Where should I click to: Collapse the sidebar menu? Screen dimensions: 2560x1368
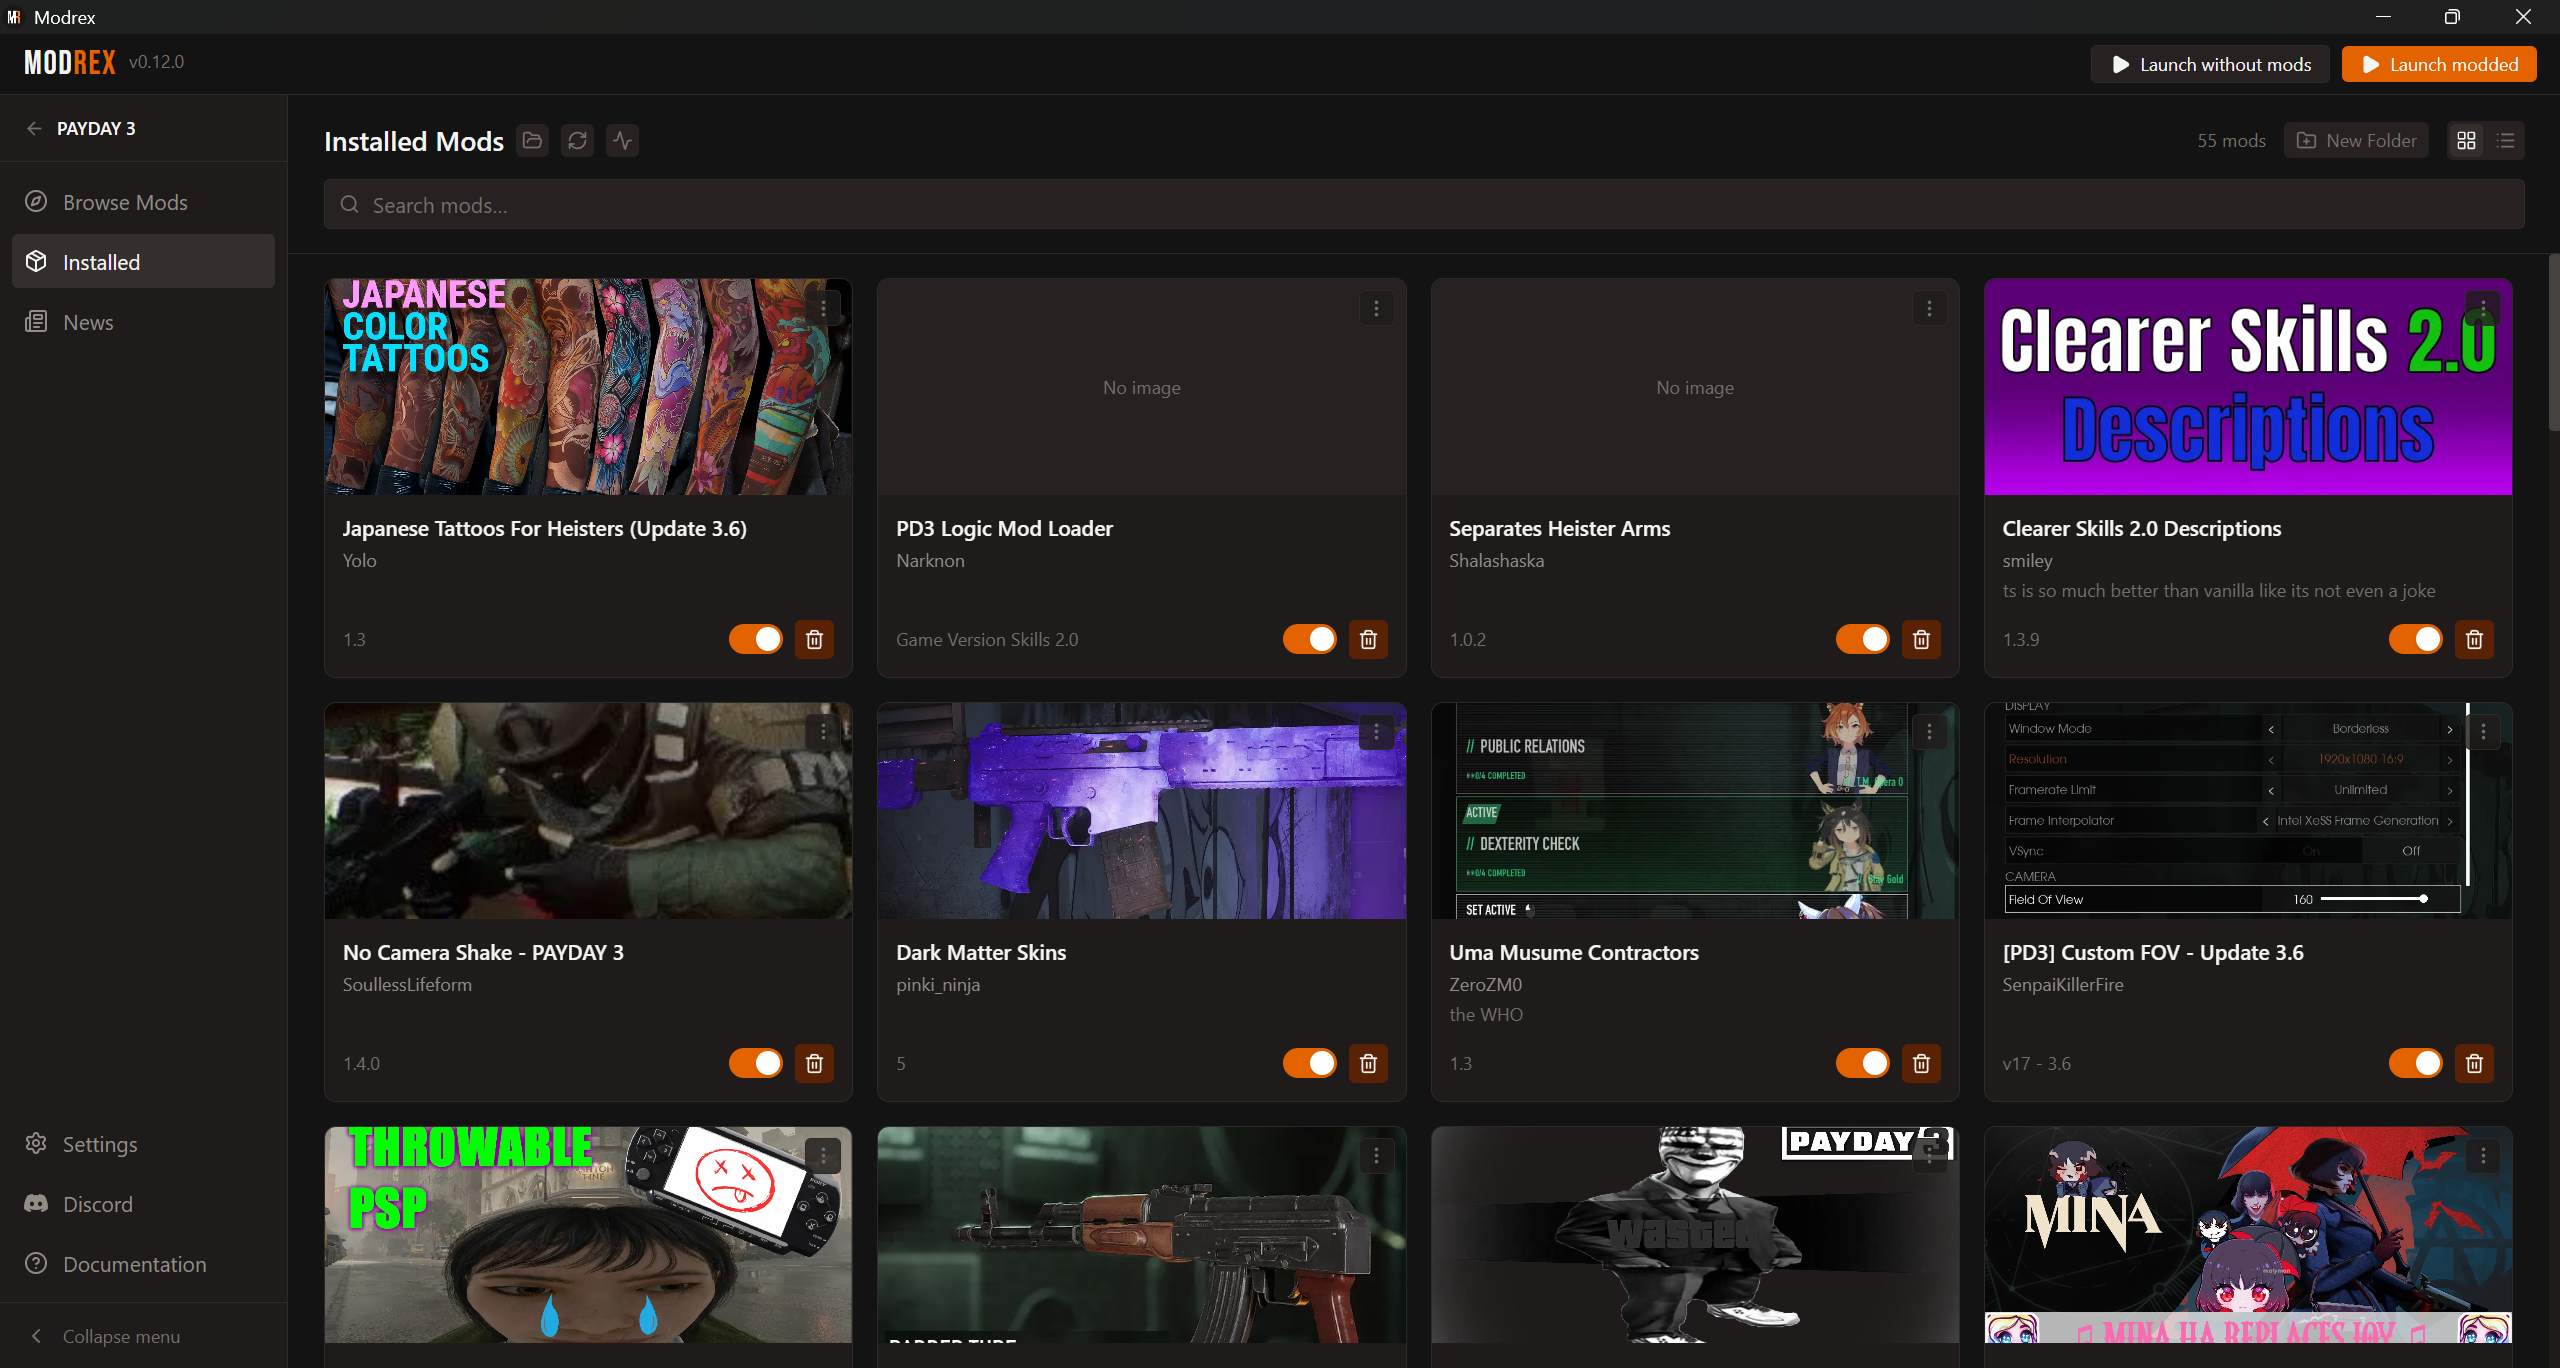pos(143,1336)
